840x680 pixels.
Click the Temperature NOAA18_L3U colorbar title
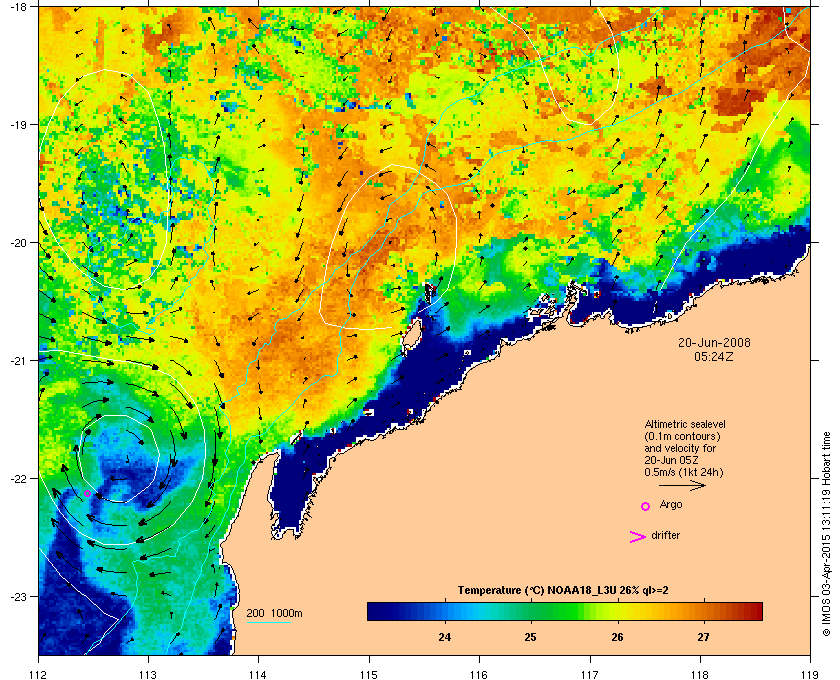[563, 591]
